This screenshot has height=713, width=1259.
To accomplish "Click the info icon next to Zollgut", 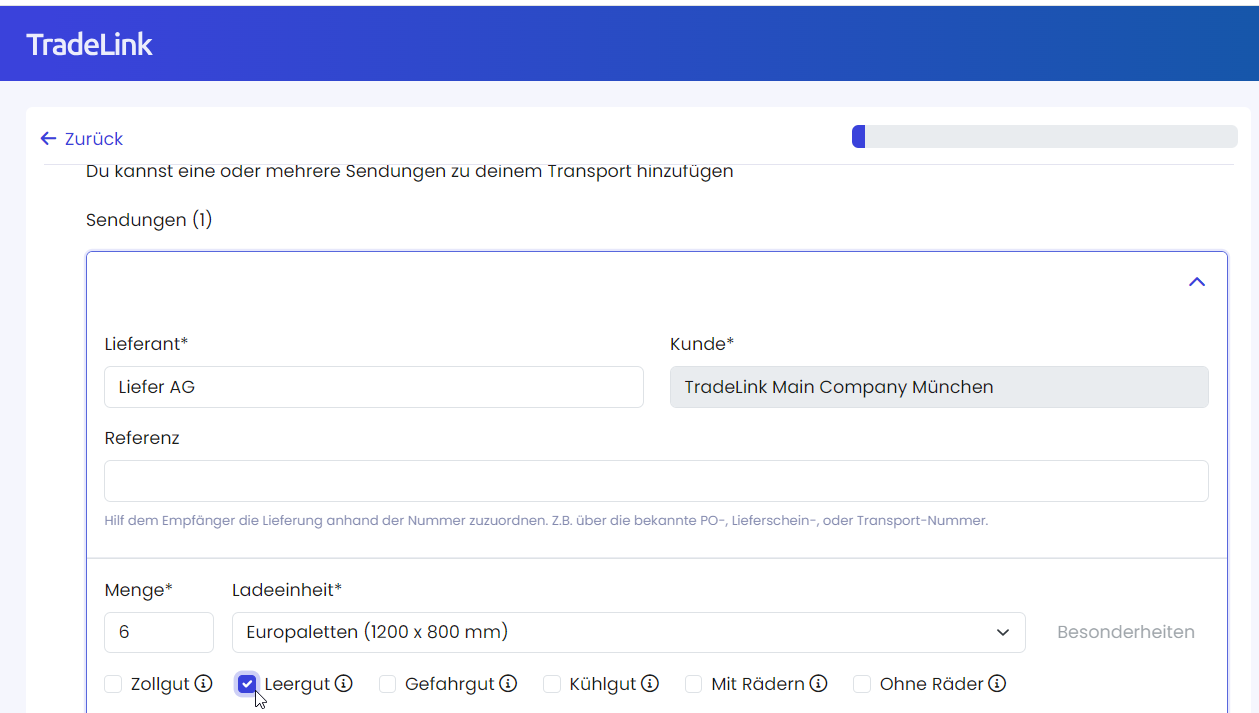I will [203, 684].
